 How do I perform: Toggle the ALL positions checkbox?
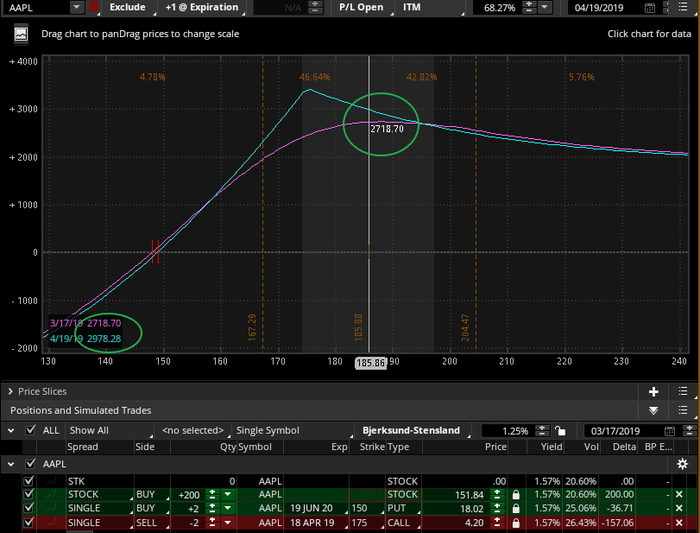(x=30, y=430)
